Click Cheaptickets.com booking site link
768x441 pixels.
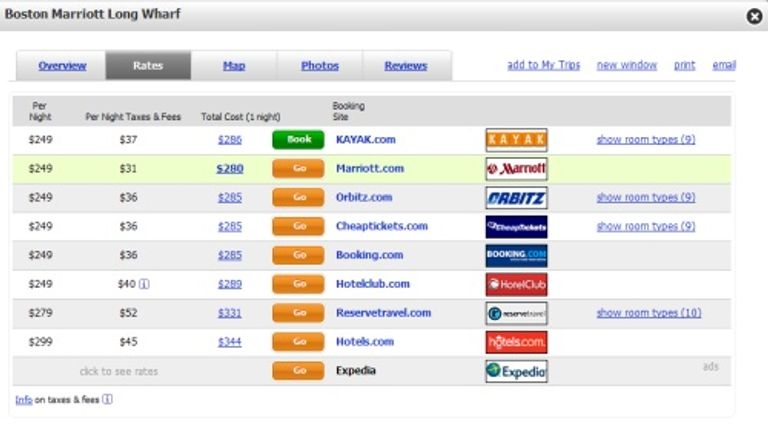click(x=382, y=226)
